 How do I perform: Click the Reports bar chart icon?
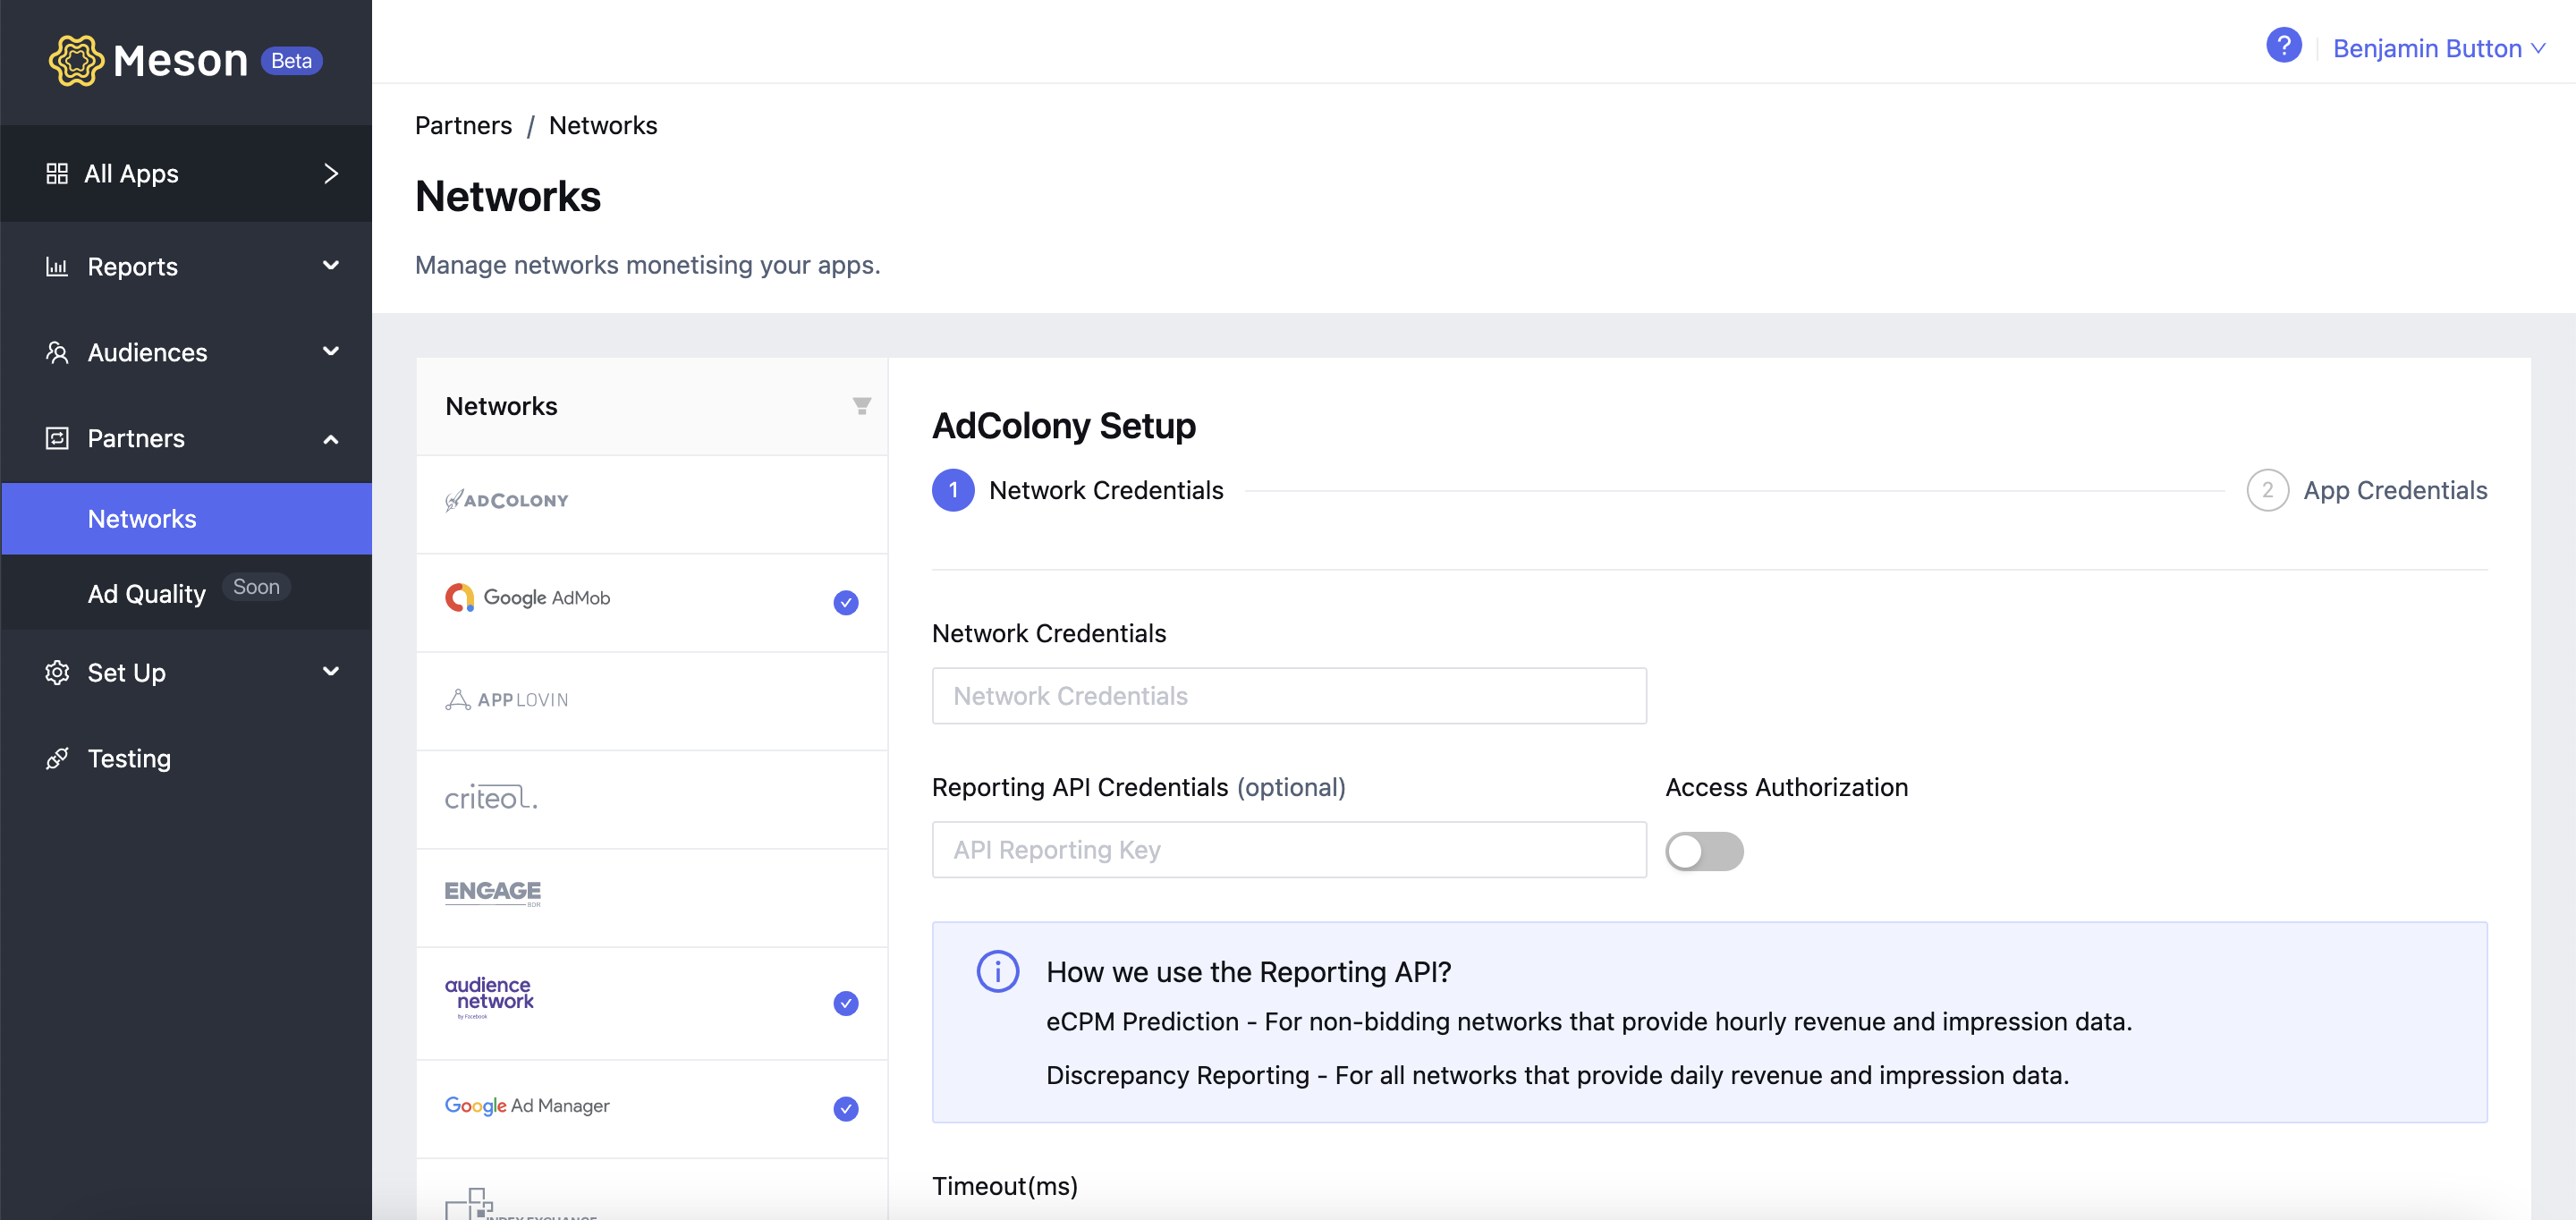pos(57,266)
